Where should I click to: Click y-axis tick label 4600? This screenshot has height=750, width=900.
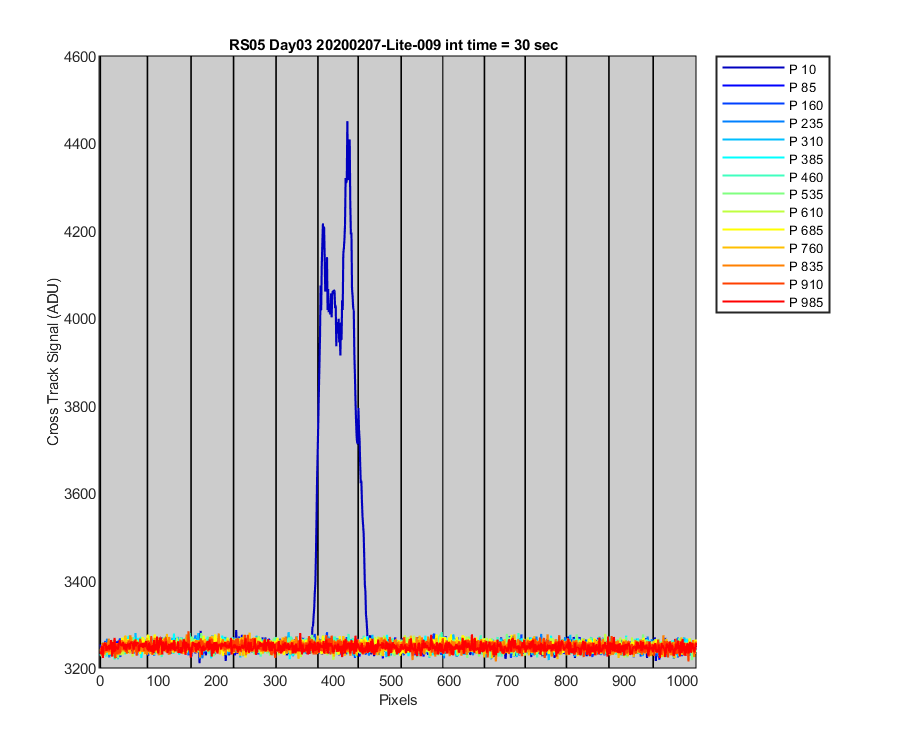click(80, 57)
